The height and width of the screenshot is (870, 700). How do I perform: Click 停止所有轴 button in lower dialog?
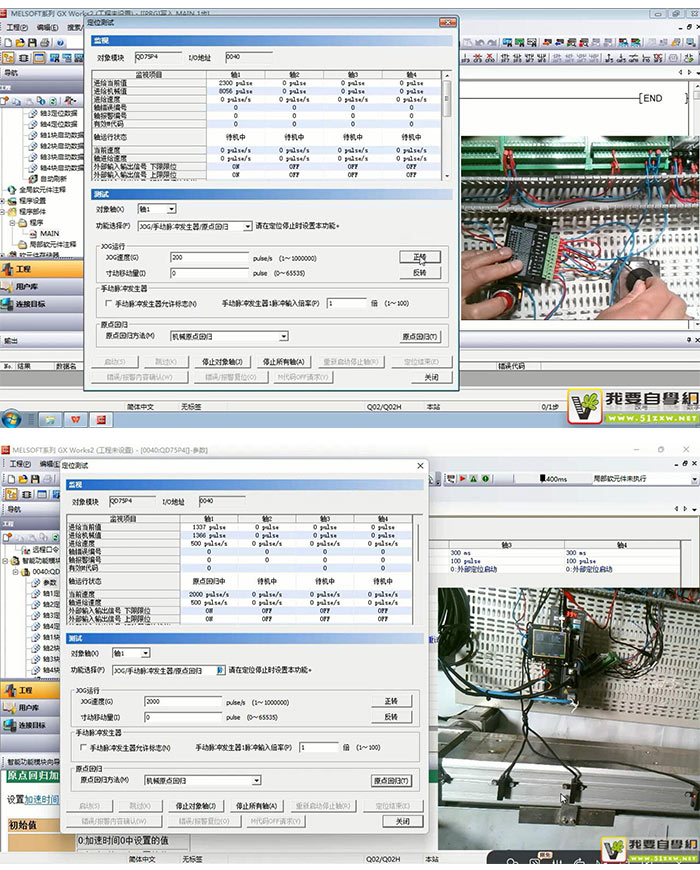[256, 806]
